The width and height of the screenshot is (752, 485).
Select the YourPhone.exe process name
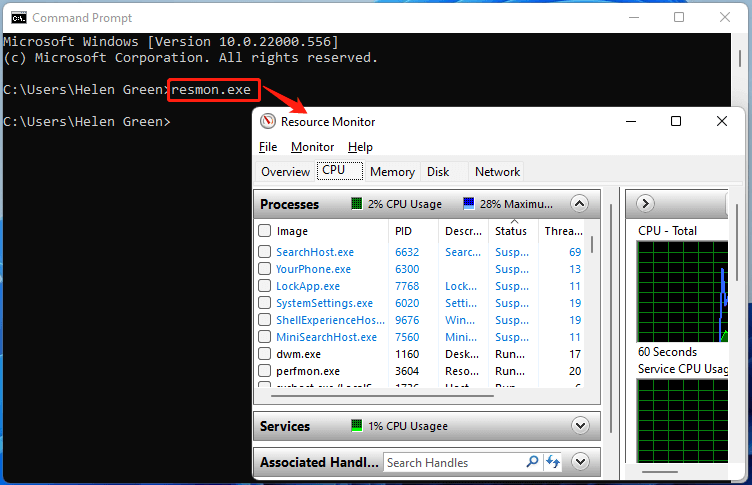313,269
